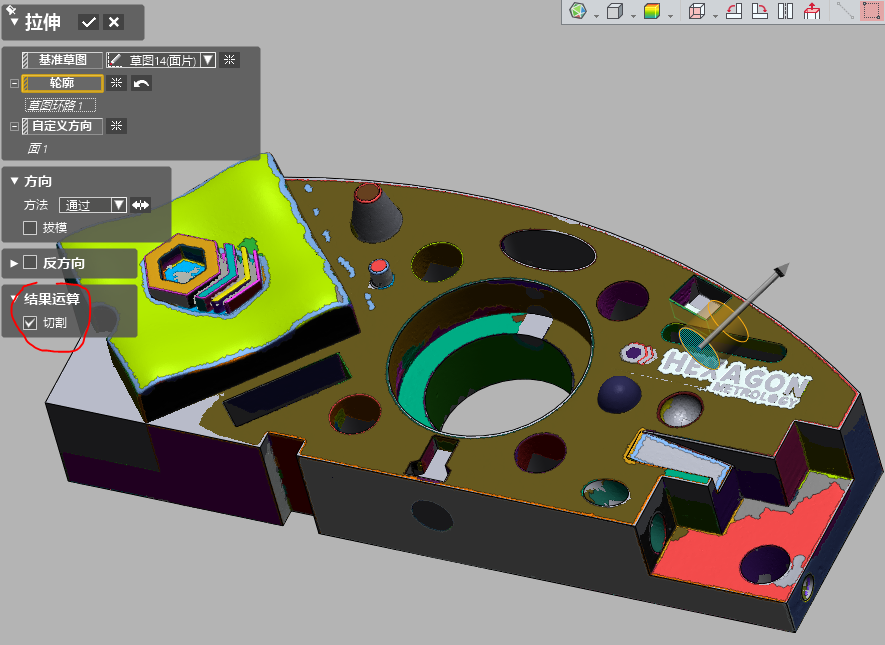Click the 轮廓 profile button

point(62,83)
